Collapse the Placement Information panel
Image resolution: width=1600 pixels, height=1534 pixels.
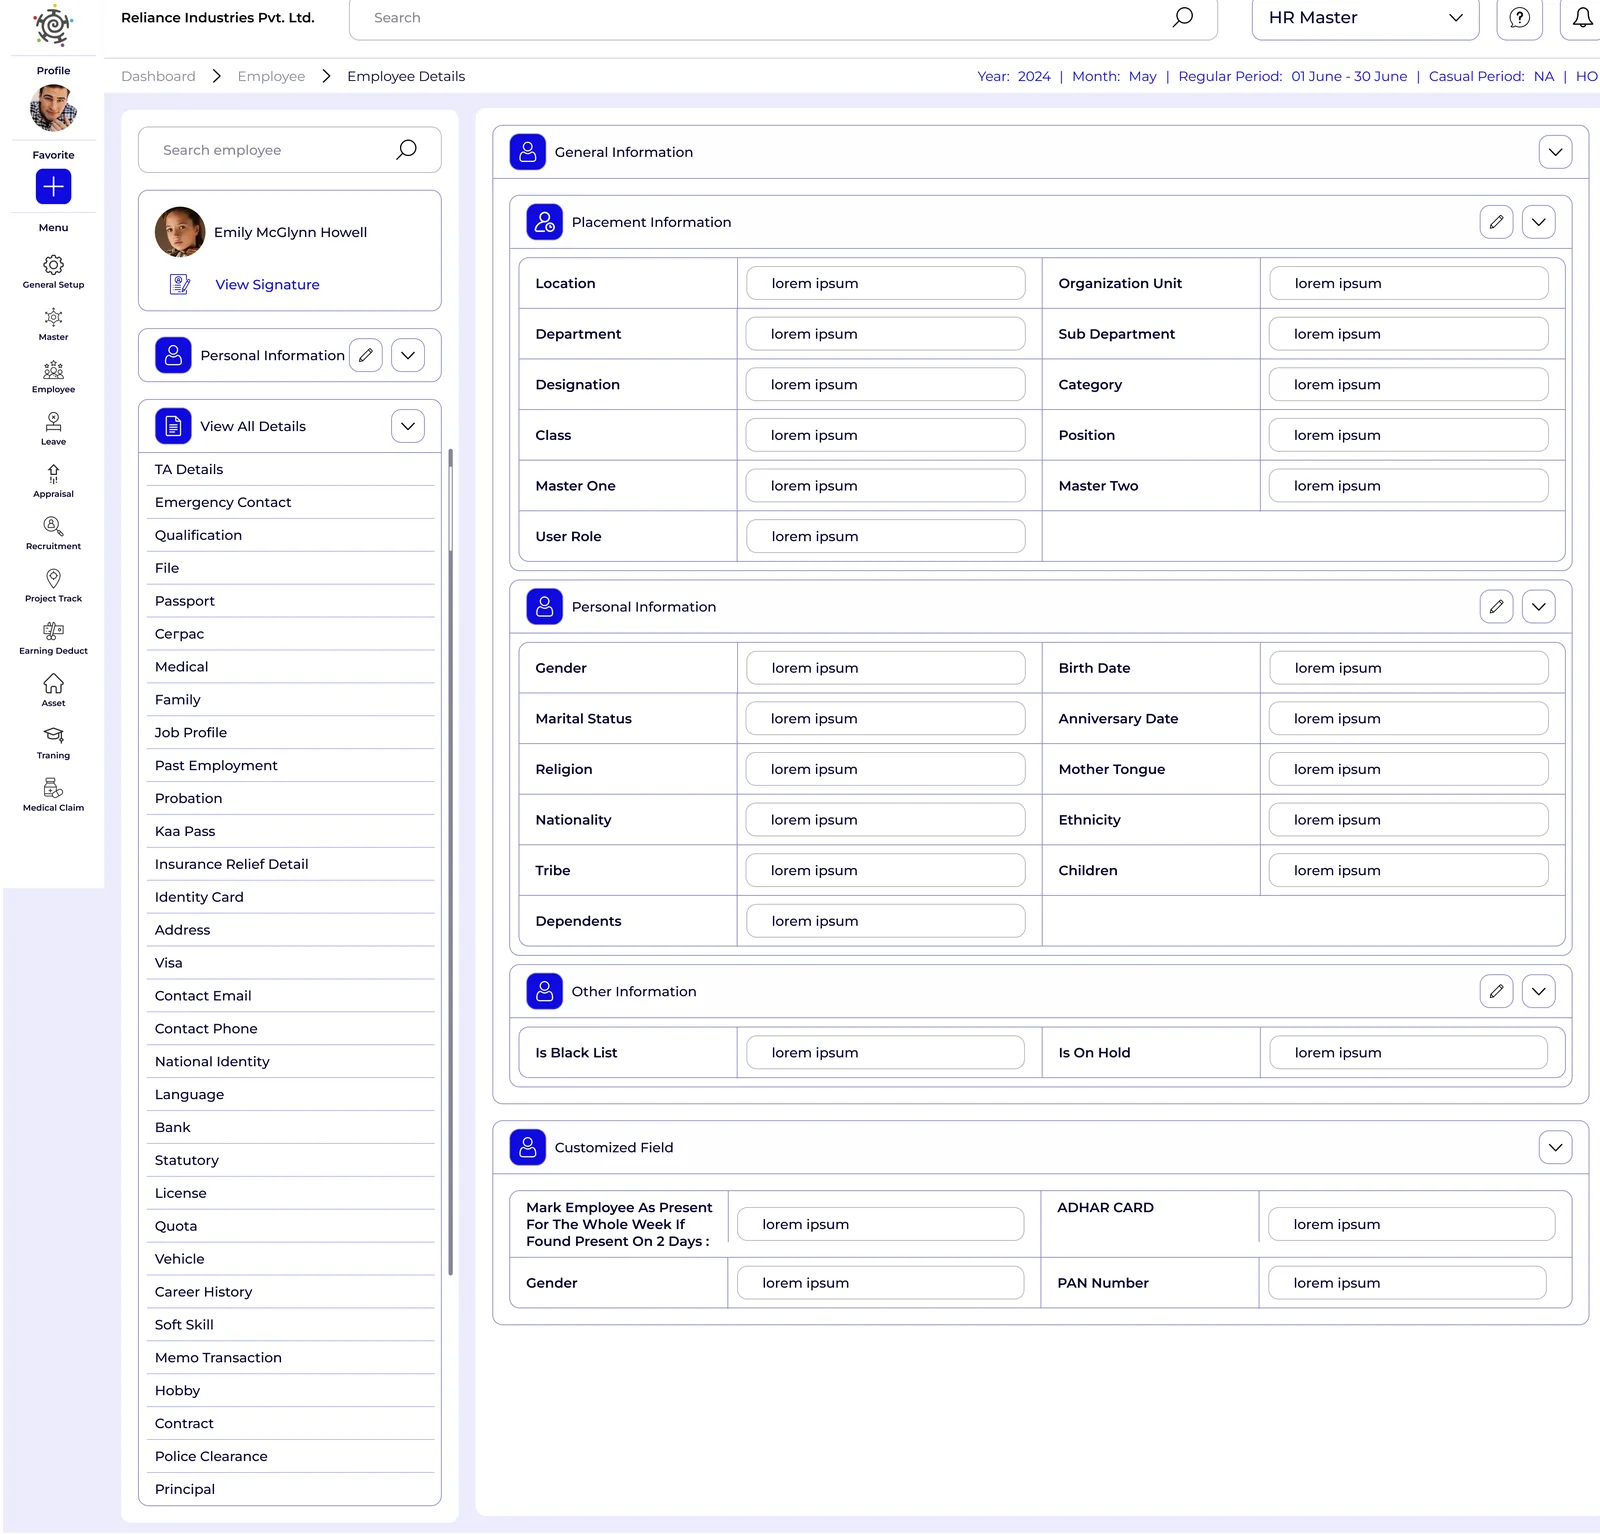(x=1538, y=222)
